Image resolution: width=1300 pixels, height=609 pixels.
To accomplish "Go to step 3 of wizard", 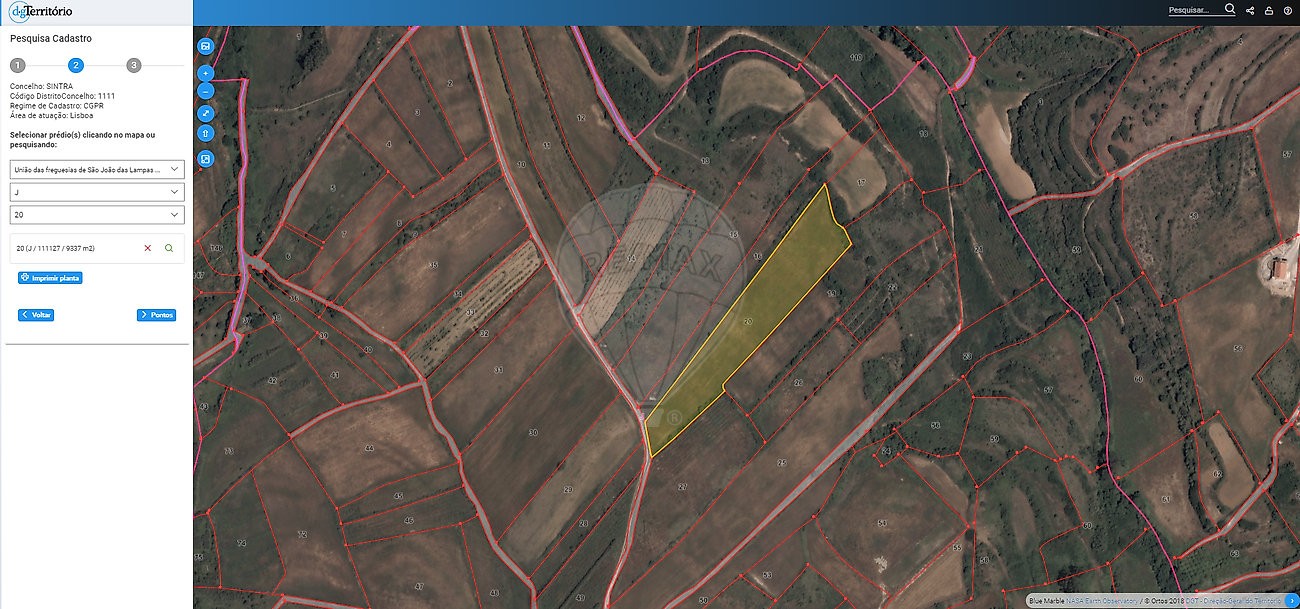I will [x=134, y=65].
